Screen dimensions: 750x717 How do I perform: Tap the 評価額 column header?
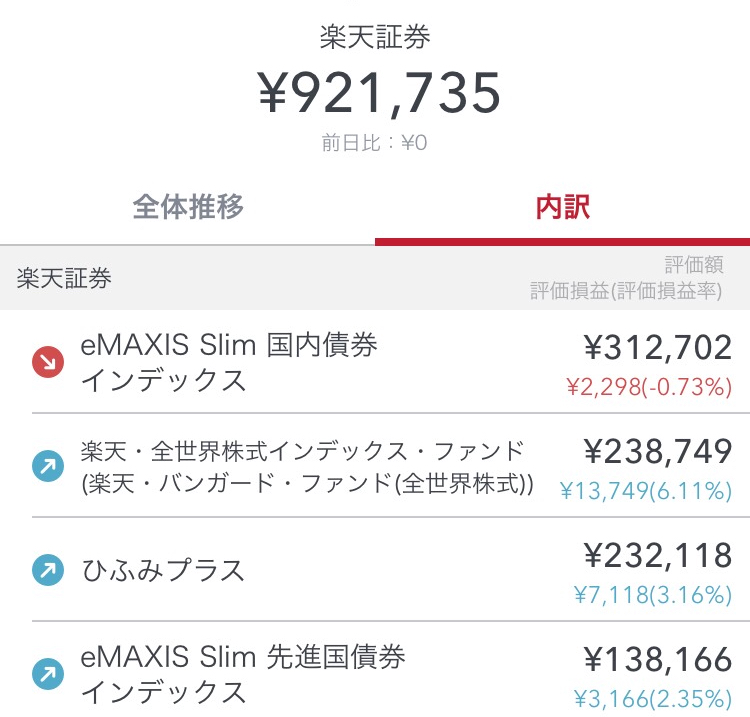tap(694, 265)
